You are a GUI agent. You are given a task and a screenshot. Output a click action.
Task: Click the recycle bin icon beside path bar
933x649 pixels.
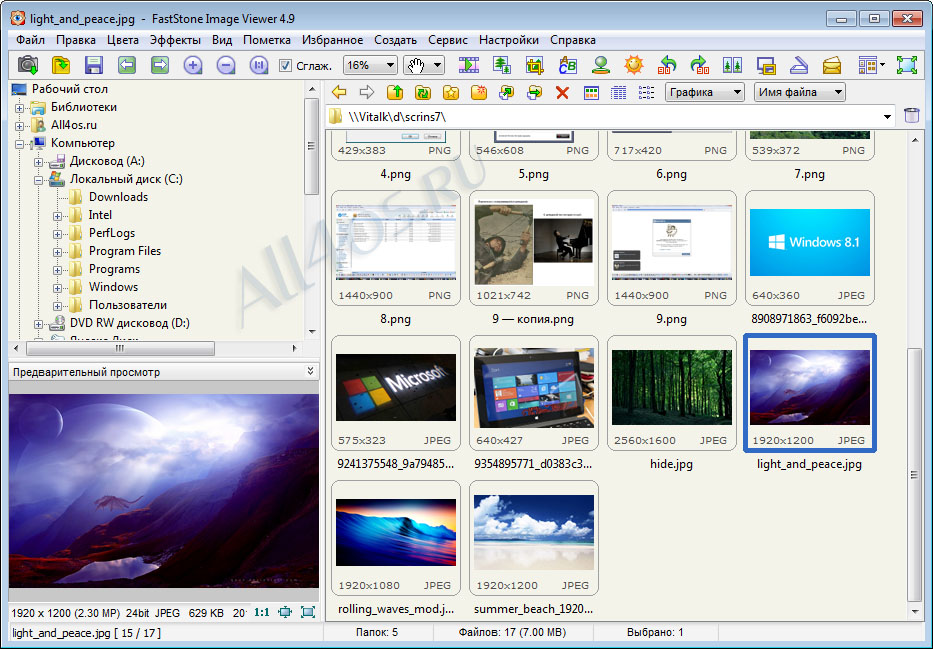pyautogui.click(x=912, y=115)
